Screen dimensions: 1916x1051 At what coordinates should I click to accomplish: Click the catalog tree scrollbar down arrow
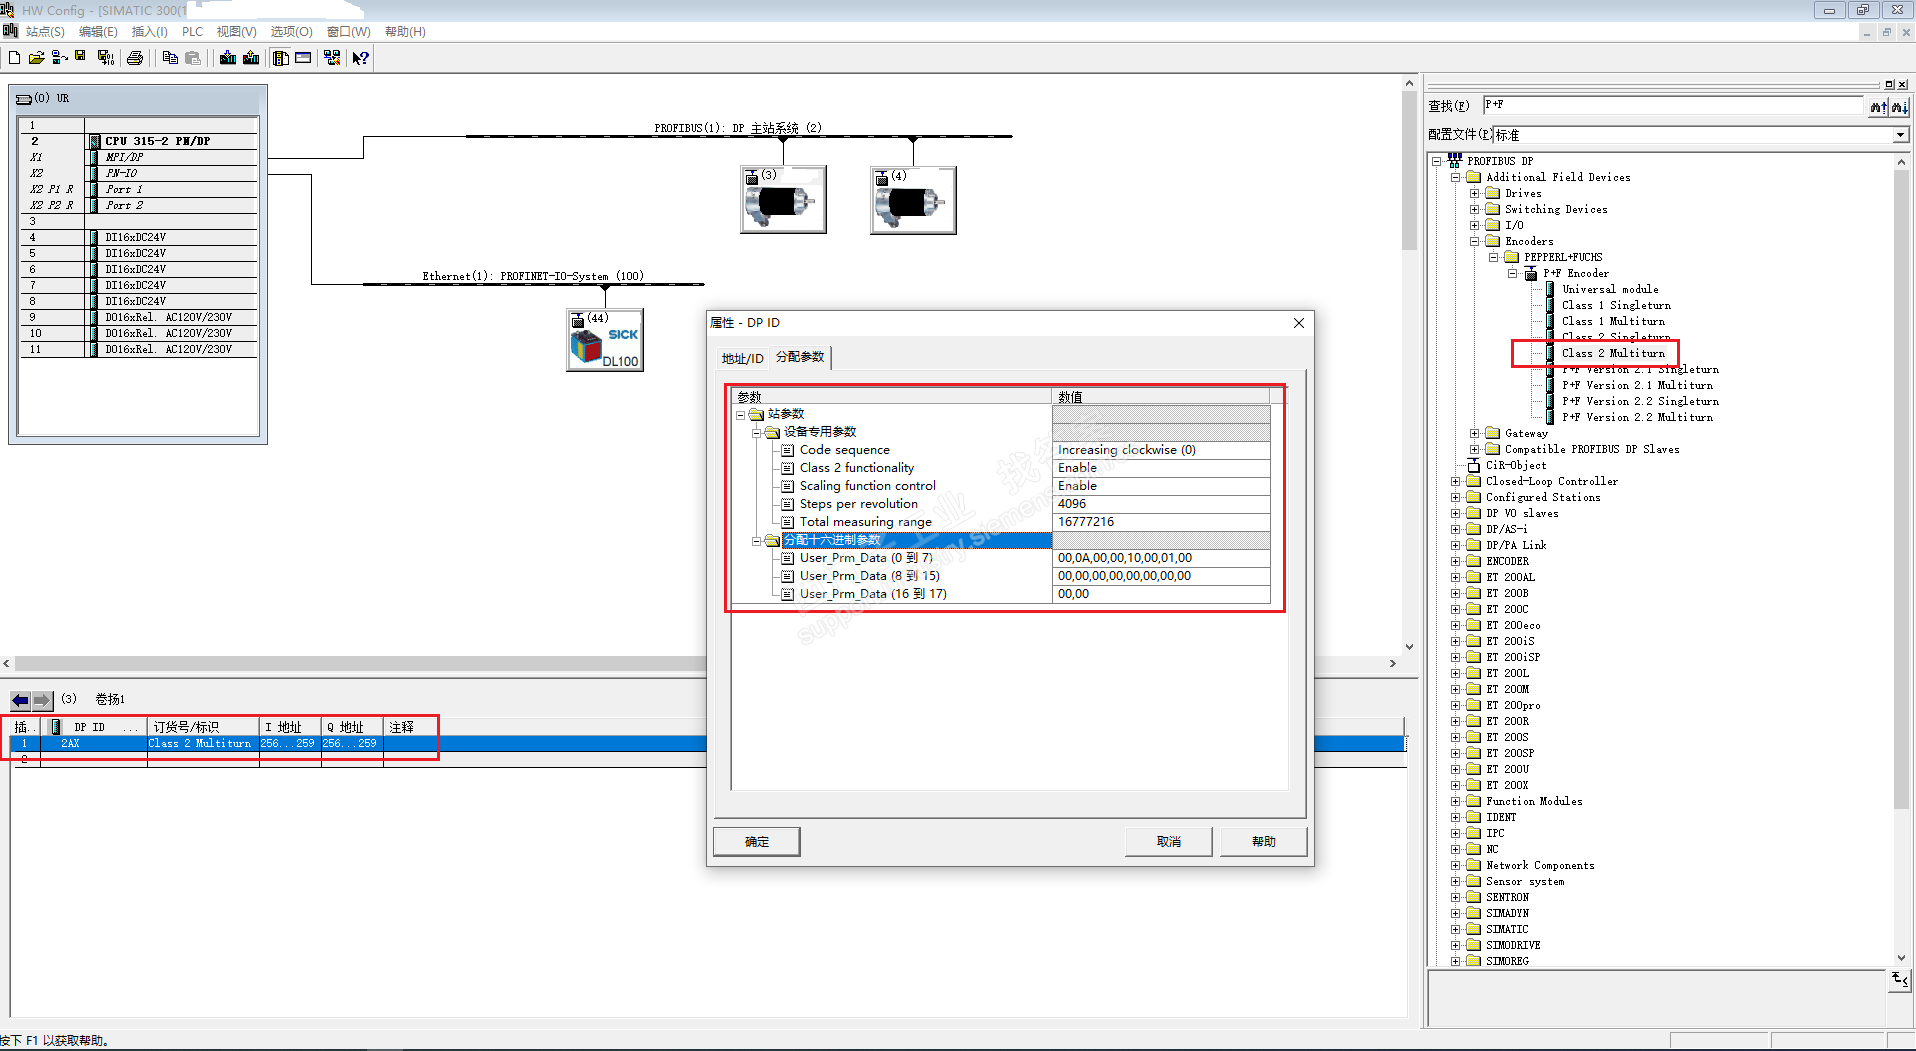[1901, 958]
